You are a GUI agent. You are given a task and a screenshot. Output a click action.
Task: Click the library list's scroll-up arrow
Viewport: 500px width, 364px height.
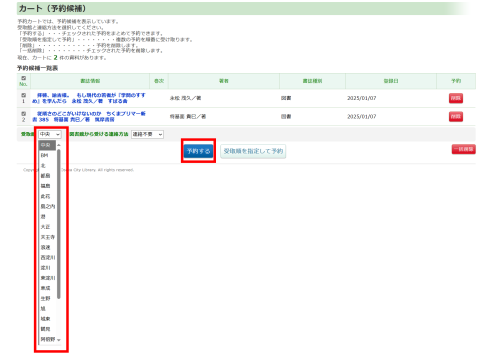tap(59, 145)
